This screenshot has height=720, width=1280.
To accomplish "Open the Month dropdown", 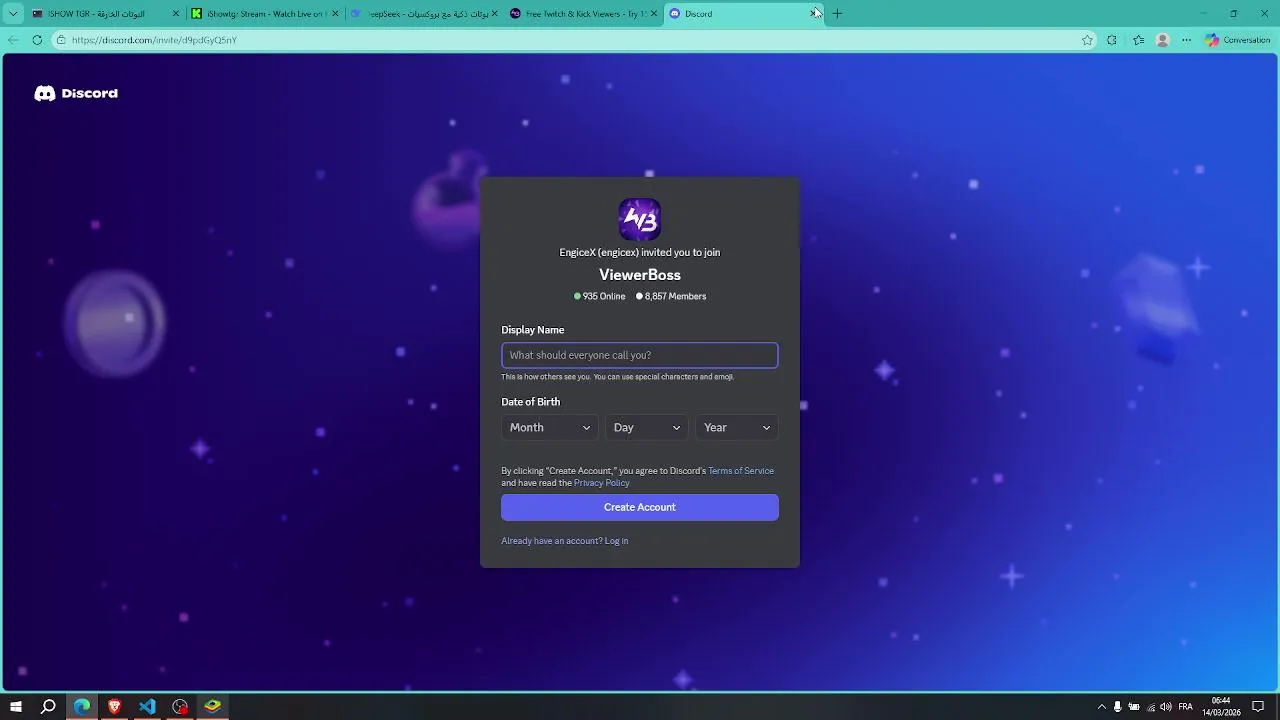I will pyautogui.click(x=550, y=428).
